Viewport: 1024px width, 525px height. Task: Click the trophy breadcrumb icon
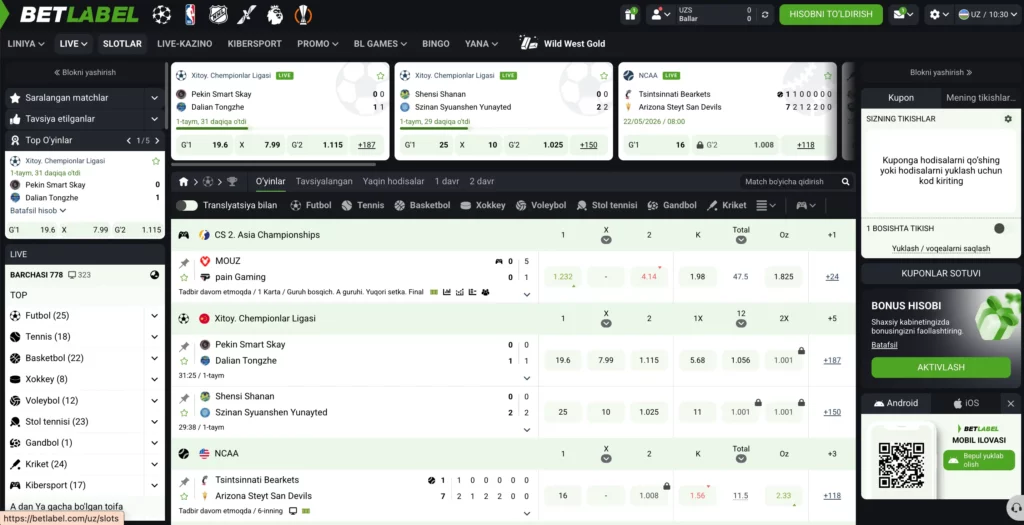point(232,182)
